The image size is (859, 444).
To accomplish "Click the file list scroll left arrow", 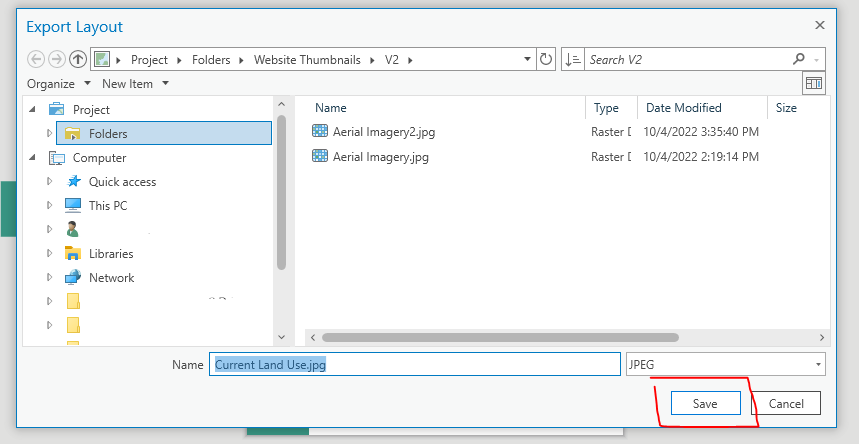I will (313, 338).
